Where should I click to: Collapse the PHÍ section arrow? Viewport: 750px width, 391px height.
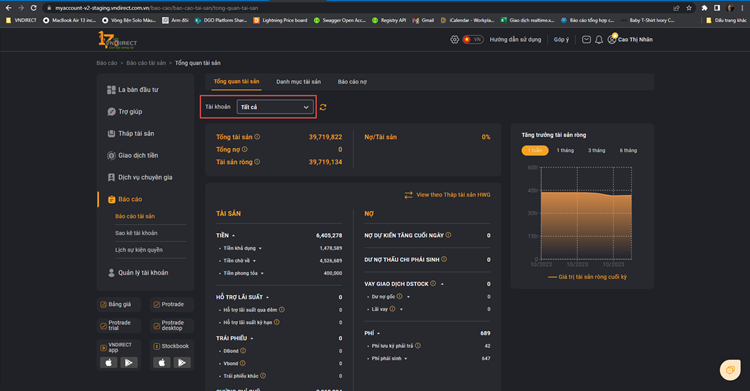pyautogui.click(x=378, y=333)
